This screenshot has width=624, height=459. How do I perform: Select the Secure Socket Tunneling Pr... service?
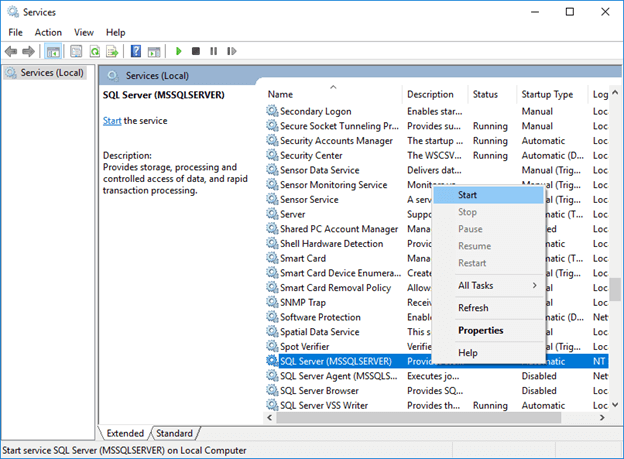[437, 126]
